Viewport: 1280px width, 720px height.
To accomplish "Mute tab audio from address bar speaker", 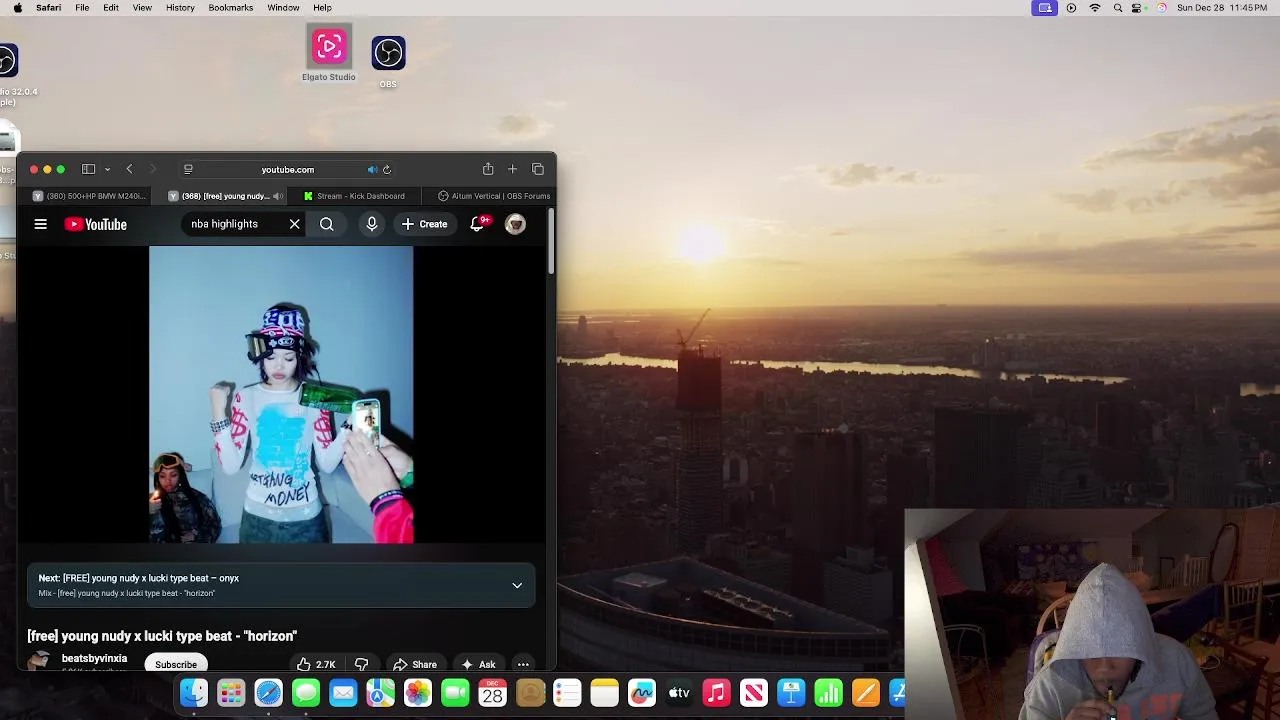I will pos(372,170).
